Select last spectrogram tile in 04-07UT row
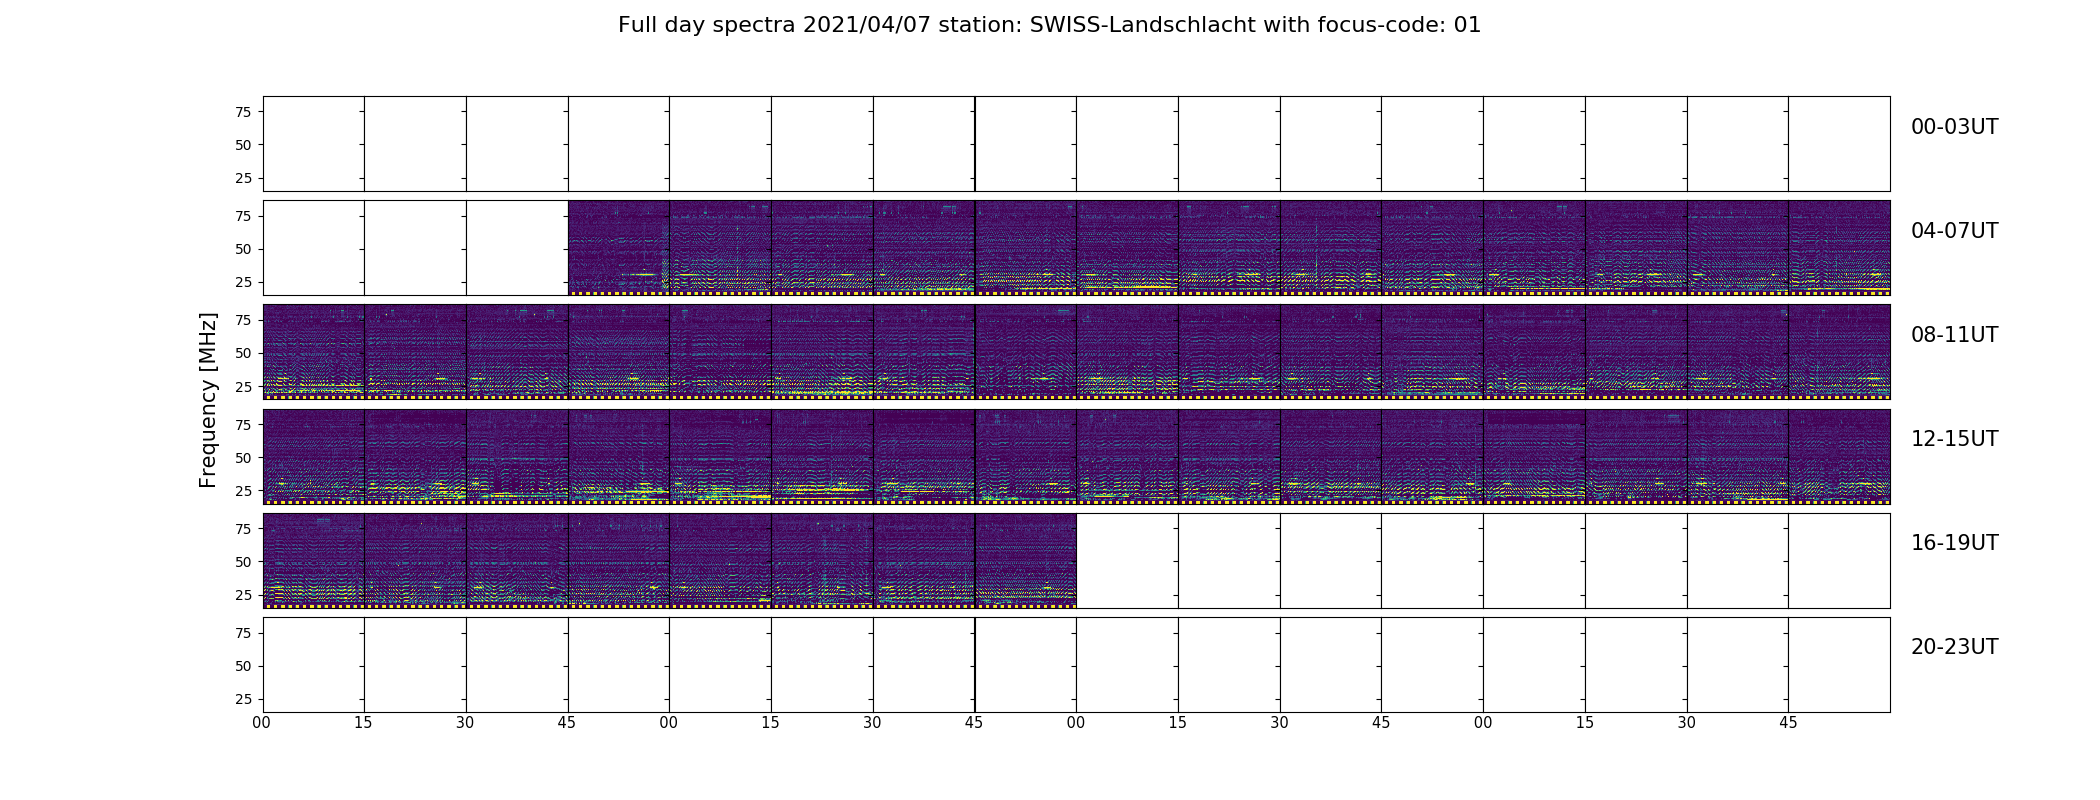 1839,248
